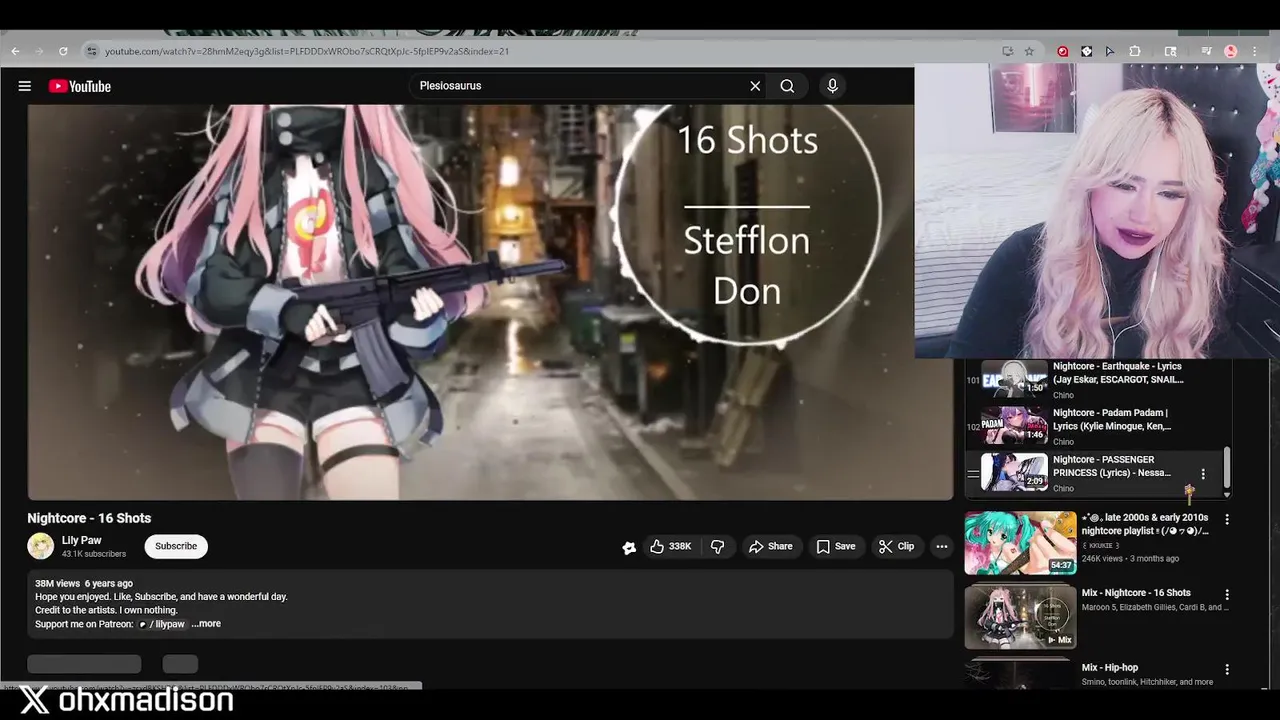This screenshot has height=720, width=1280.
Task: Go to the YouTube home logo
Action: coord(80,86)
